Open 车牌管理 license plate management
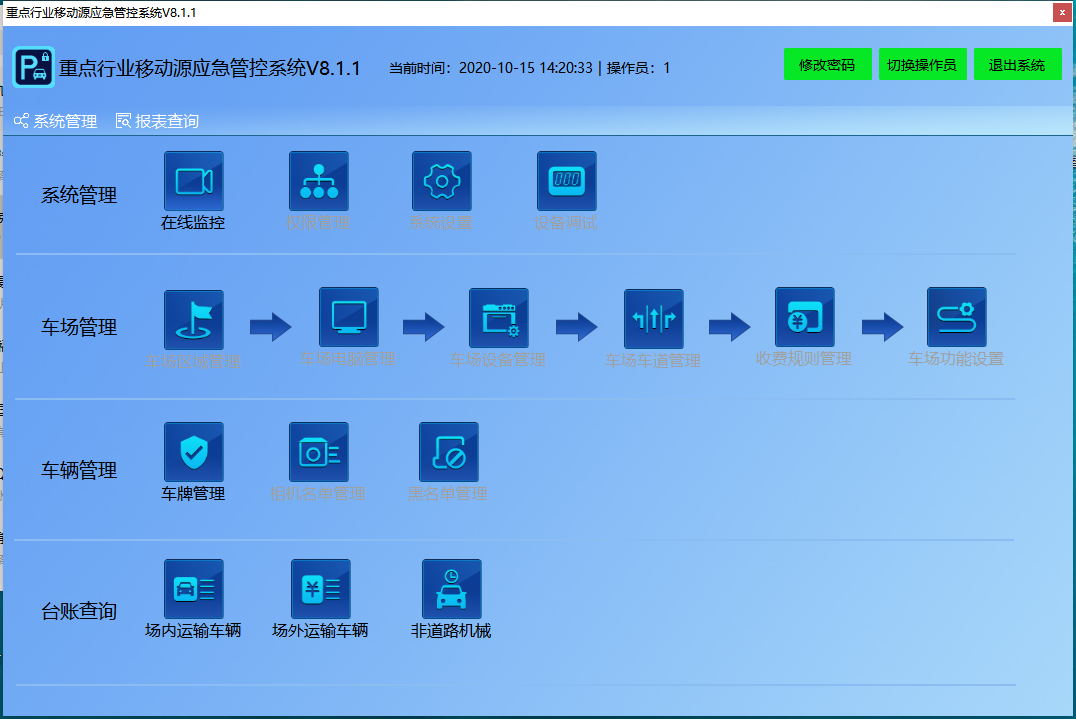This screenshot has width=1076, height=719. point(193,452)
